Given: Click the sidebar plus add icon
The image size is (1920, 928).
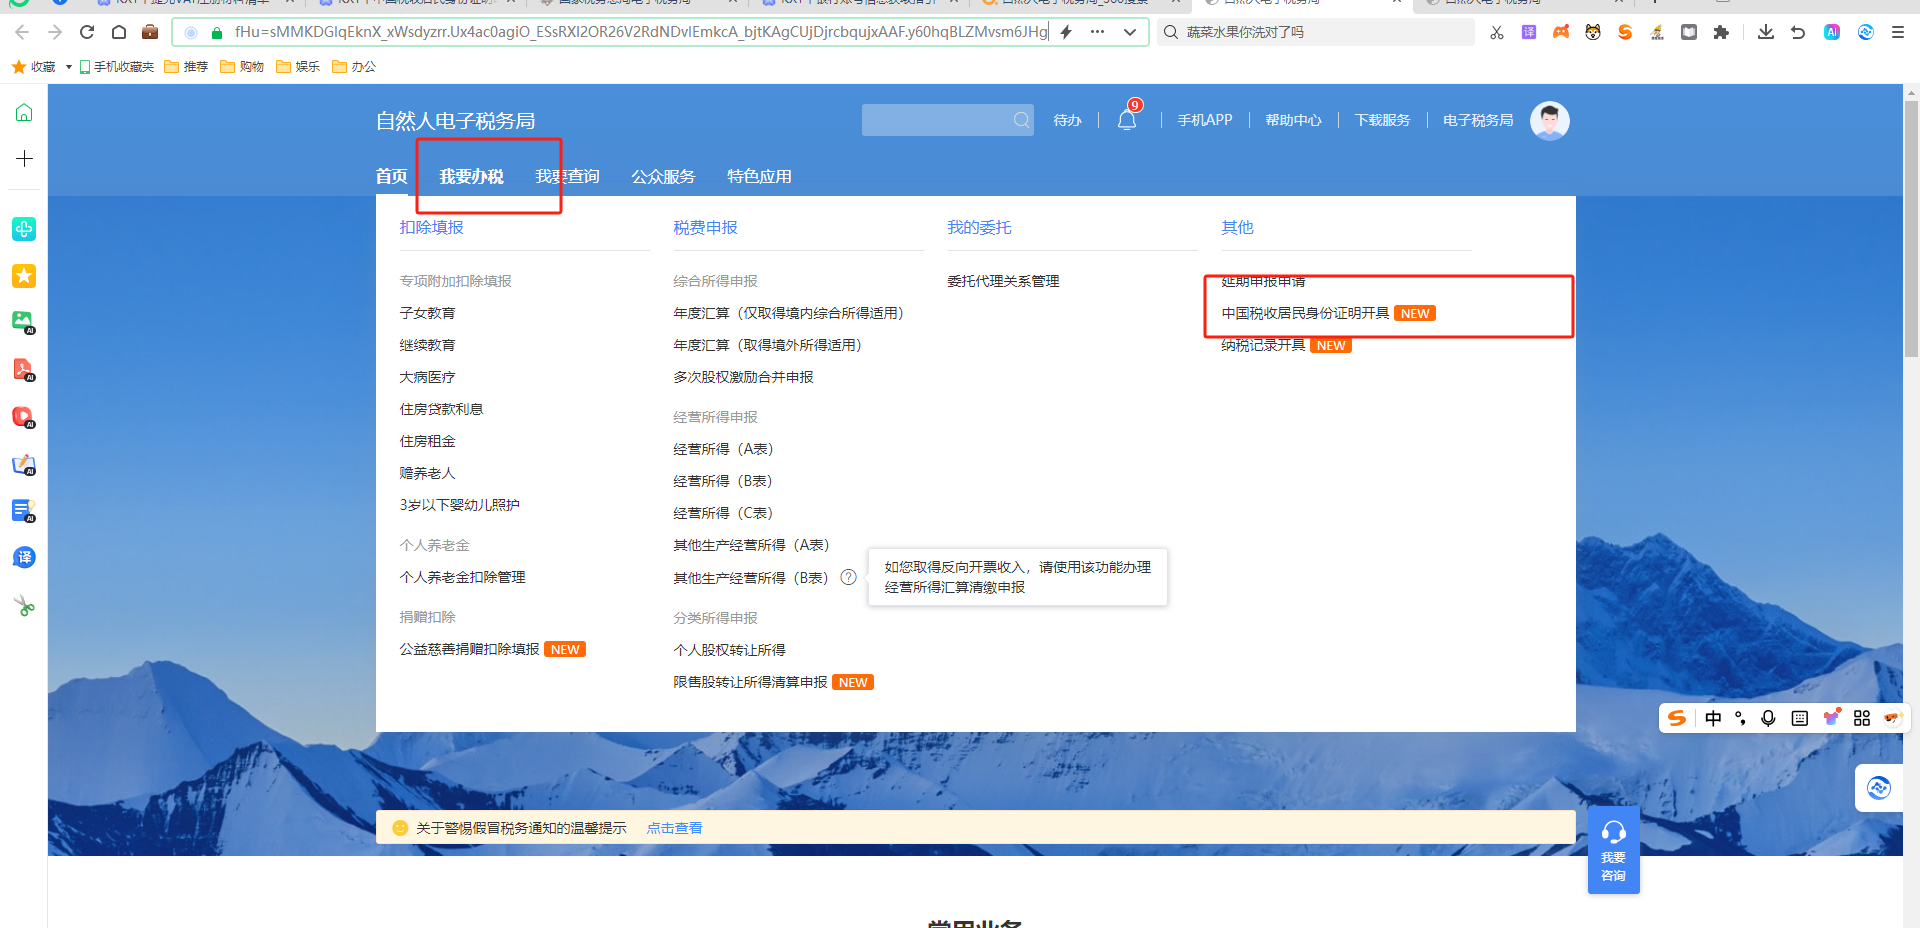Looking at the screenshot, I should coord(24,158).
